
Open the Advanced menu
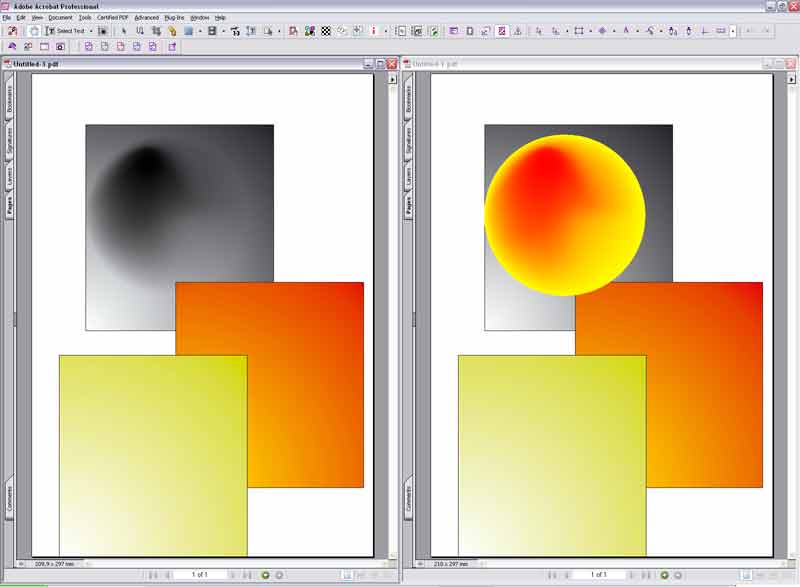(146, 18)
